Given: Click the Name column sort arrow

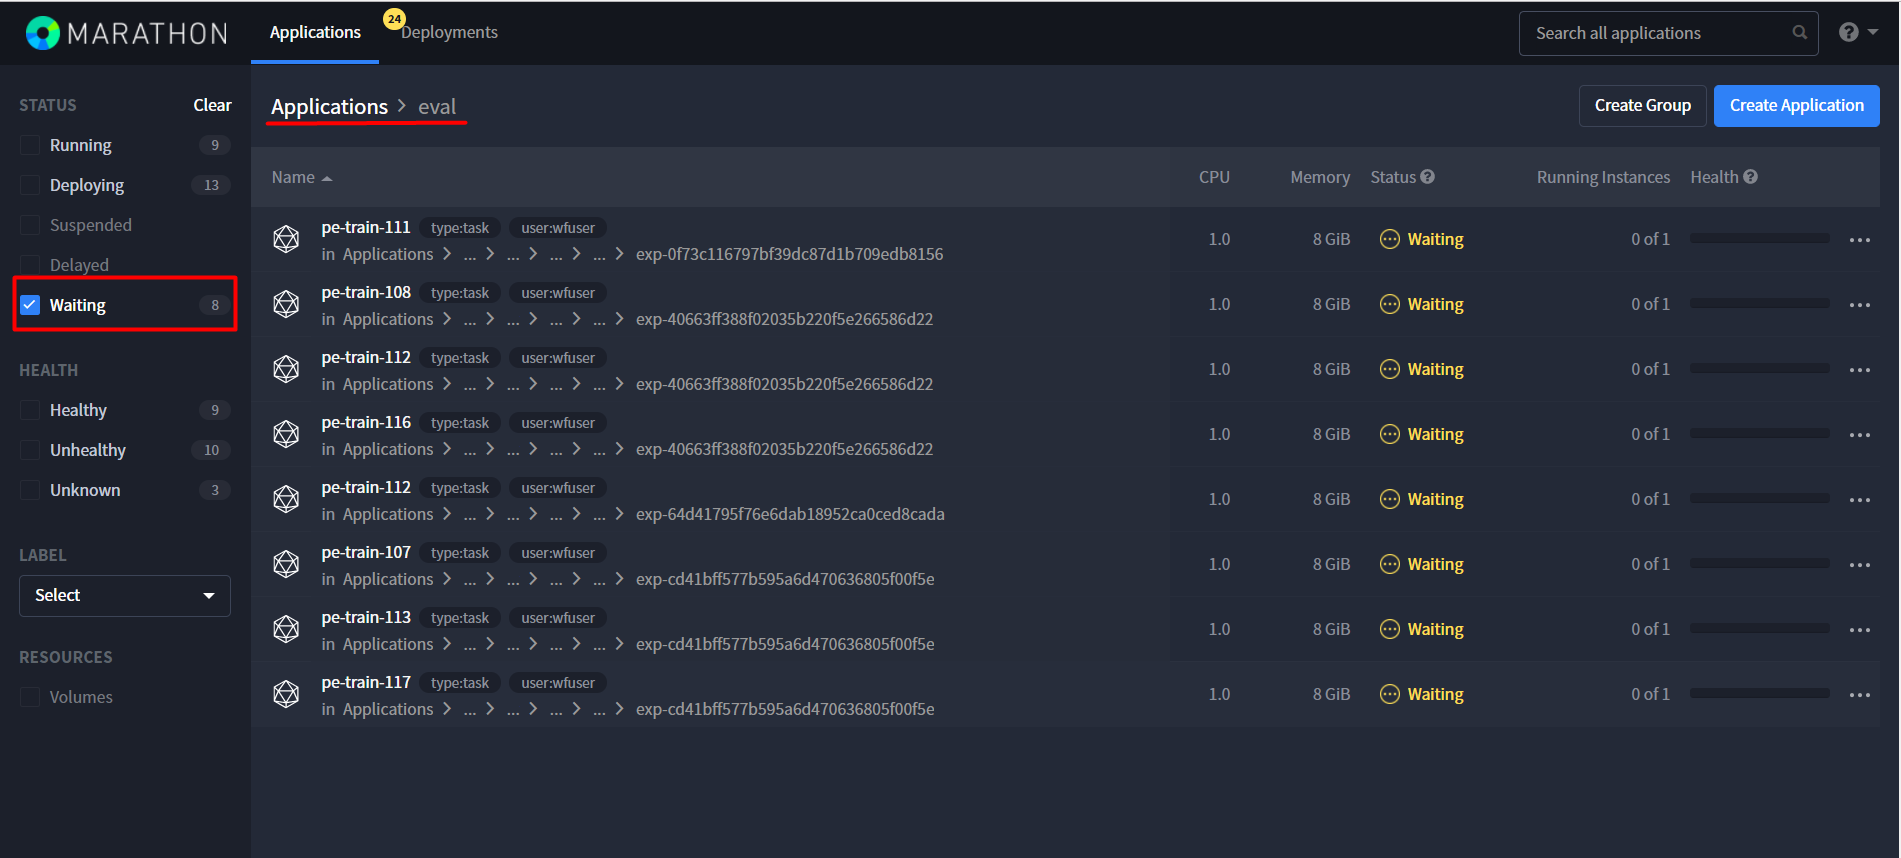Looking at the screenshot, I should click(327, 178).
